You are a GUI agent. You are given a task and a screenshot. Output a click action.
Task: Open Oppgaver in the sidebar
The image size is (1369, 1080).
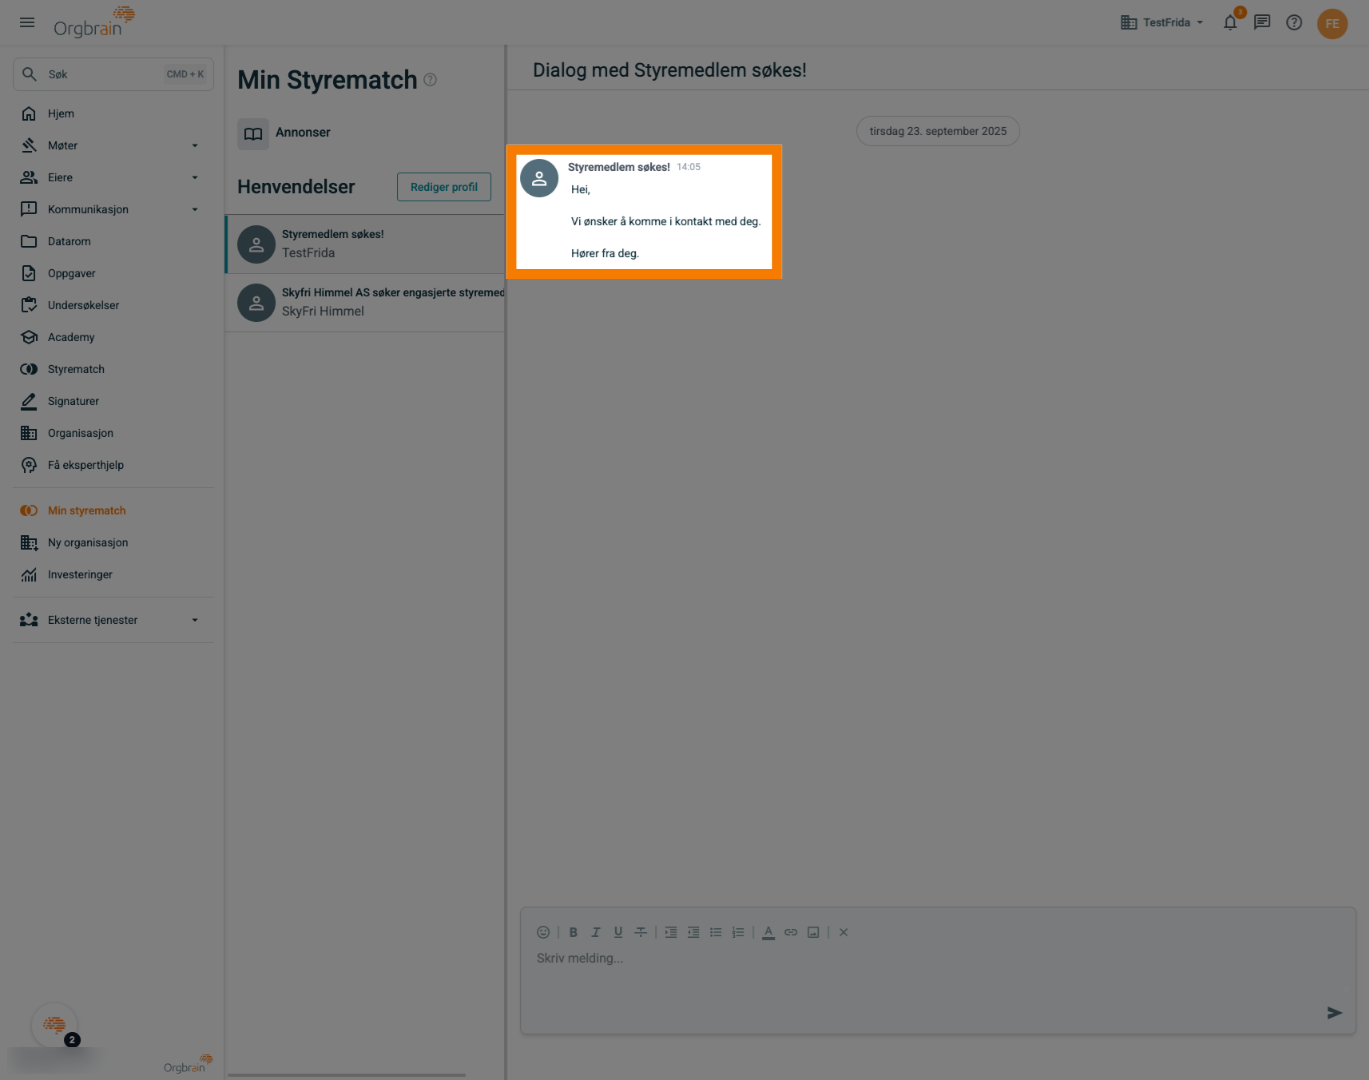[113, 274]
